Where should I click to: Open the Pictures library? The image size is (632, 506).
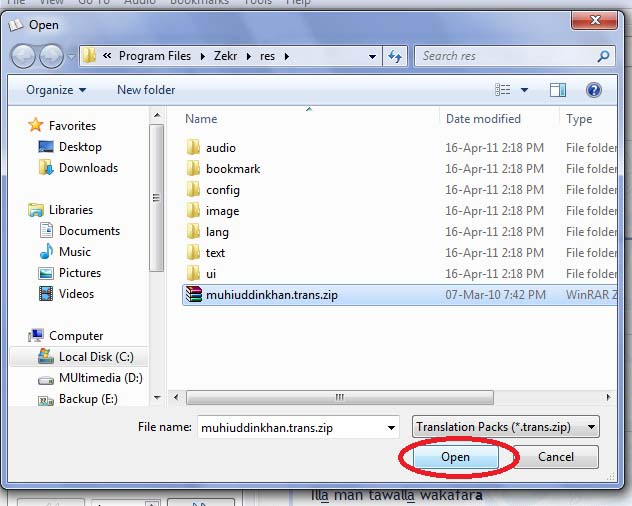click(x=69, y=273)
